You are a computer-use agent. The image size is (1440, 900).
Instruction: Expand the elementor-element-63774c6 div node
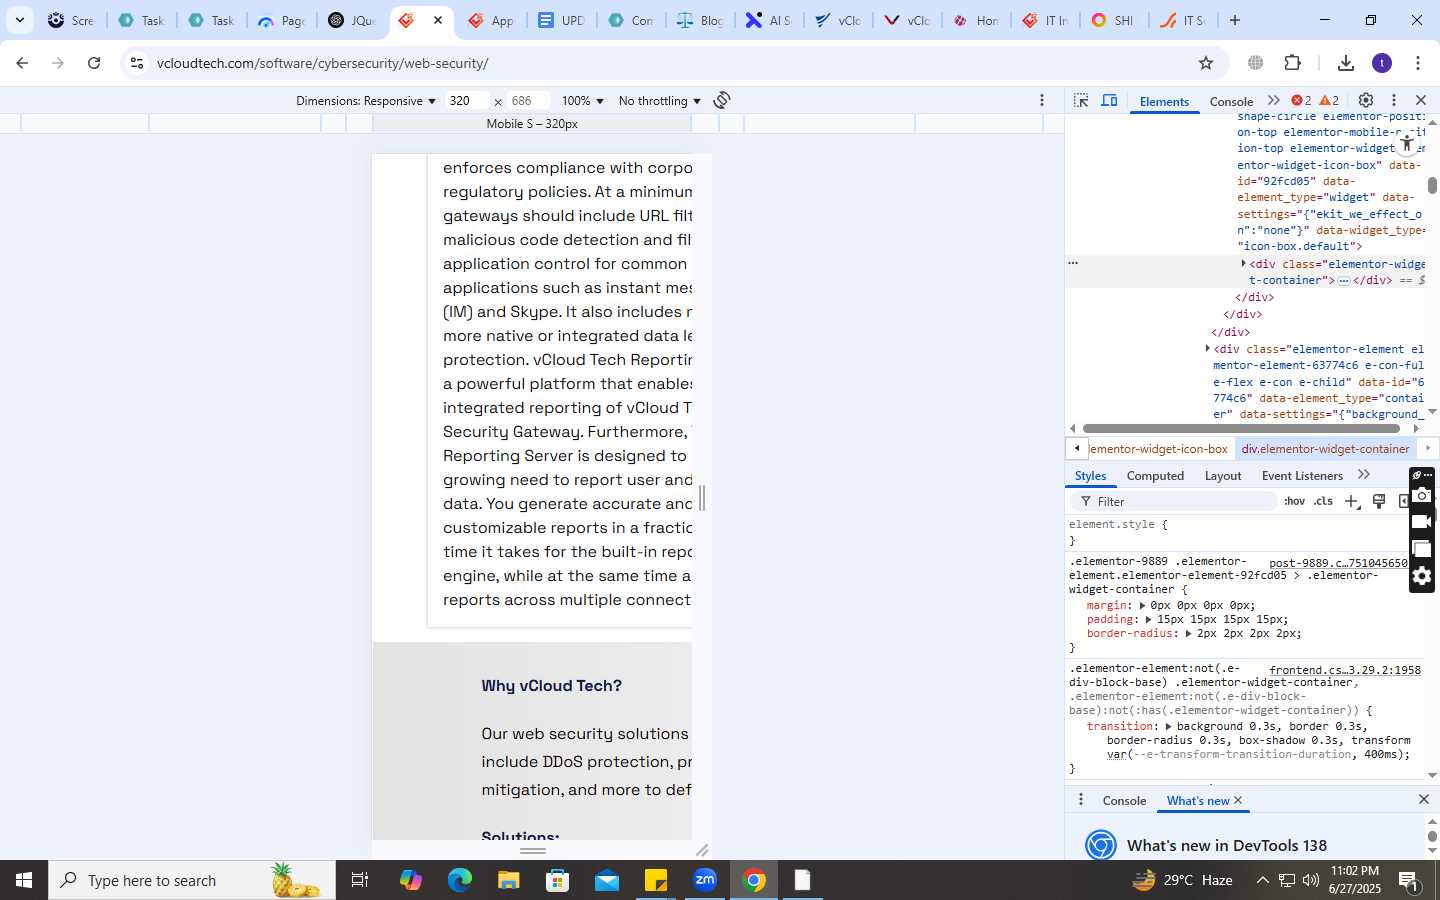(1208, 349)
